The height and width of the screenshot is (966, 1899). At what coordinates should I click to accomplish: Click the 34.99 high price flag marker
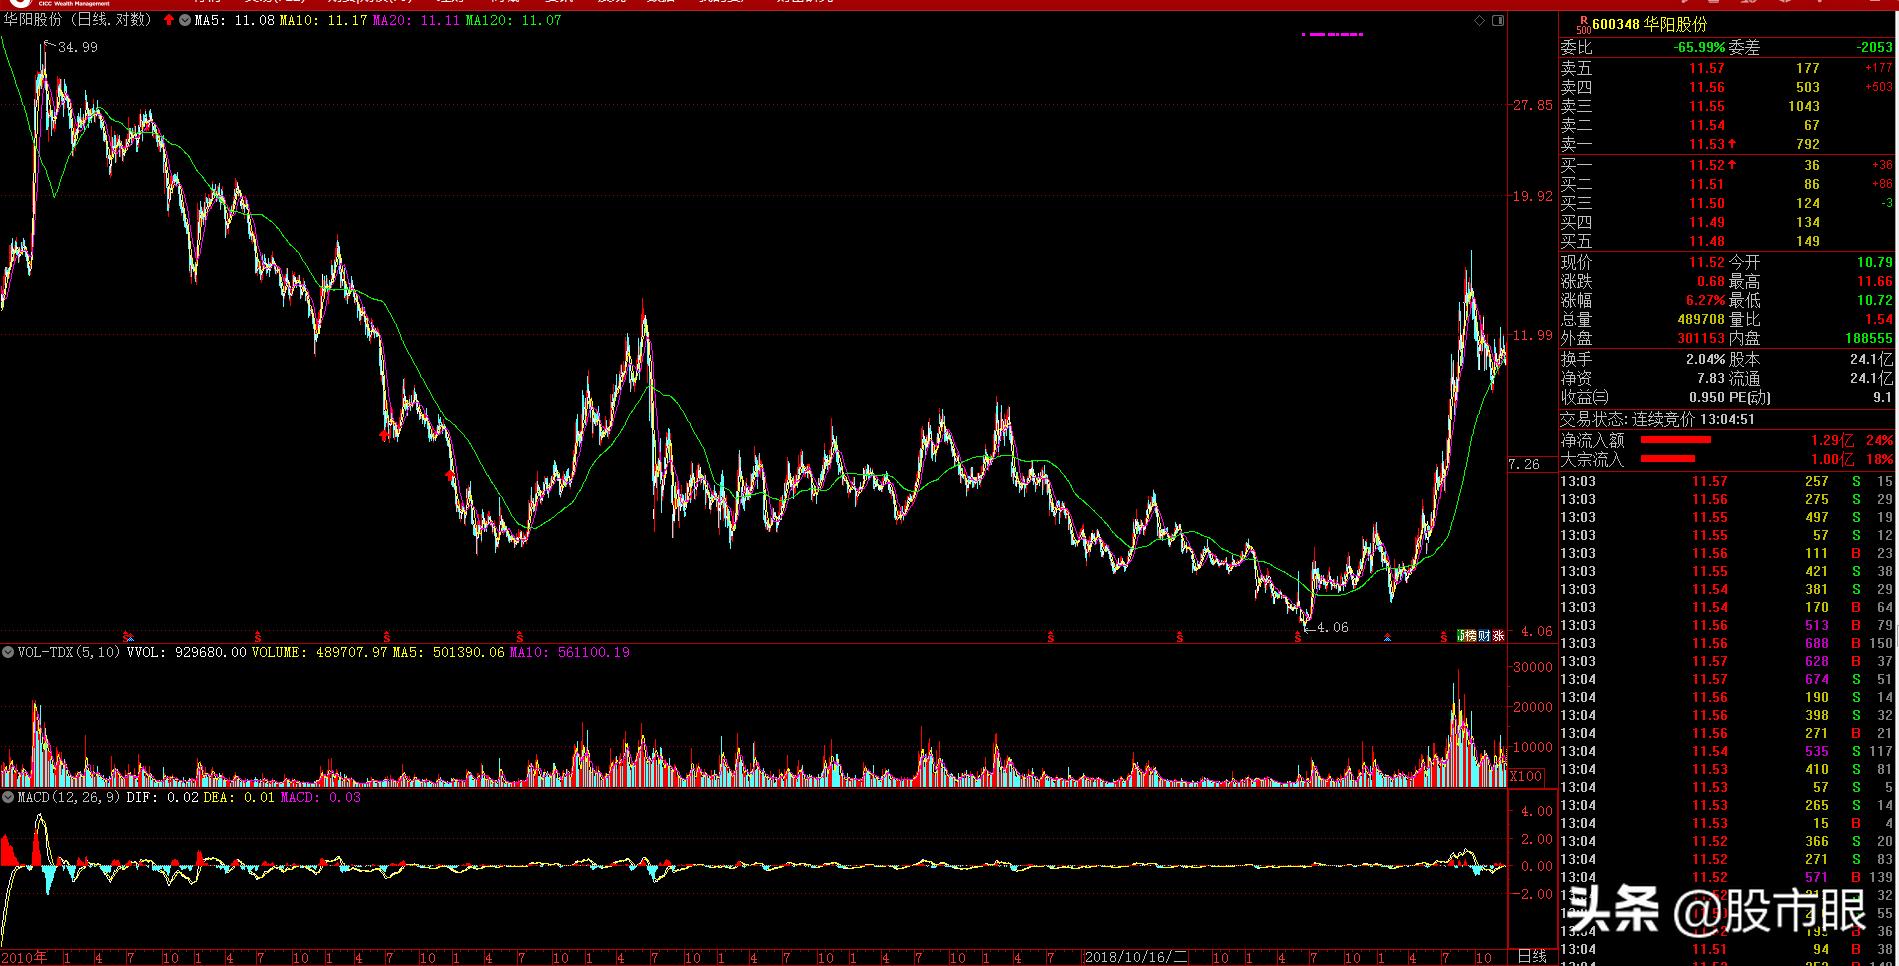(x=76, y=47)
